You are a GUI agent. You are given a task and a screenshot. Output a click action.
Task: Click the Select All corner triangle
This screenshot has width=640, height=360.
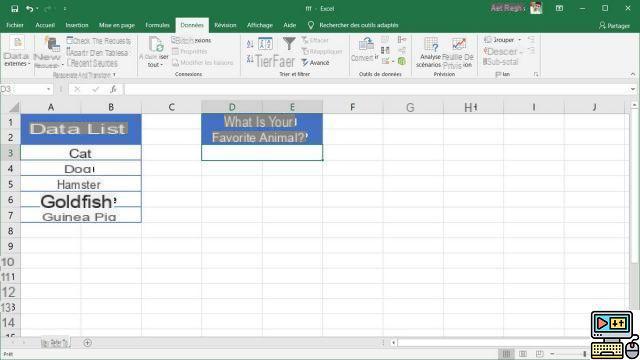click(14, 107)
